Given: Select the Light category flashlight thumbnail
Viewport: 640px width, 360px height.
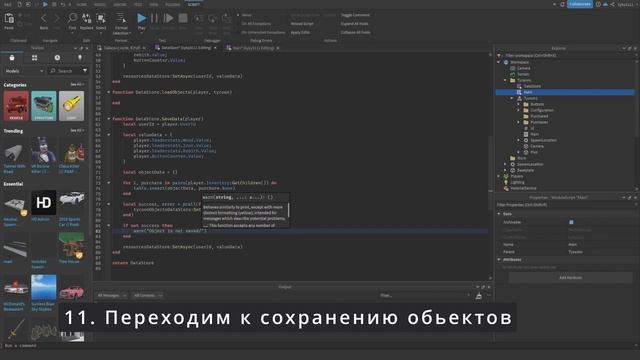Looking at the screenshot, I should 71,106.
